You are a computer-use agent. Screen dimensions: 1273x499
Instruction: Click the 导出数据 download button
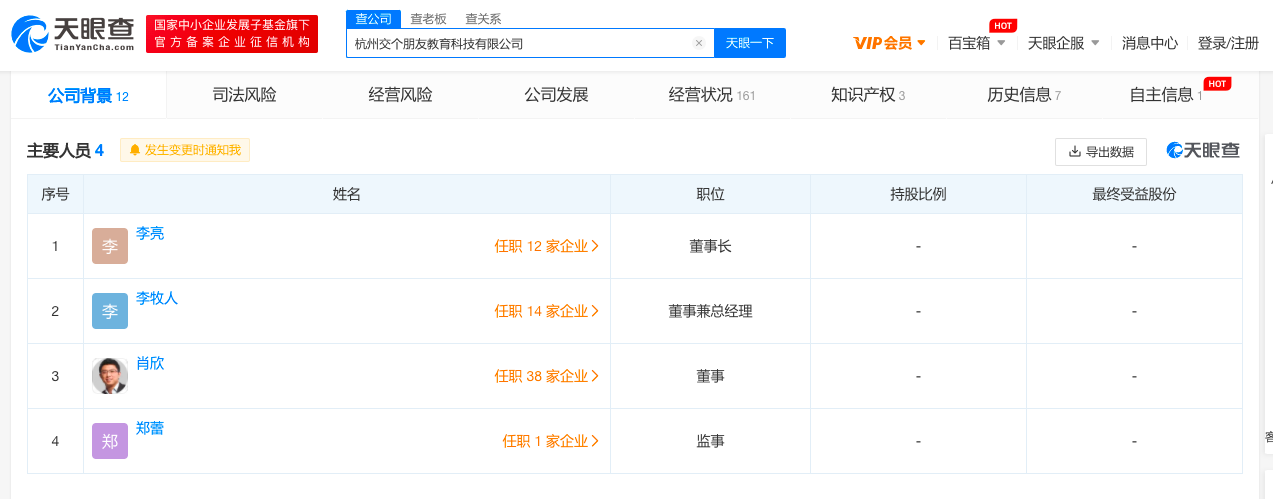tap(1100, 152)
